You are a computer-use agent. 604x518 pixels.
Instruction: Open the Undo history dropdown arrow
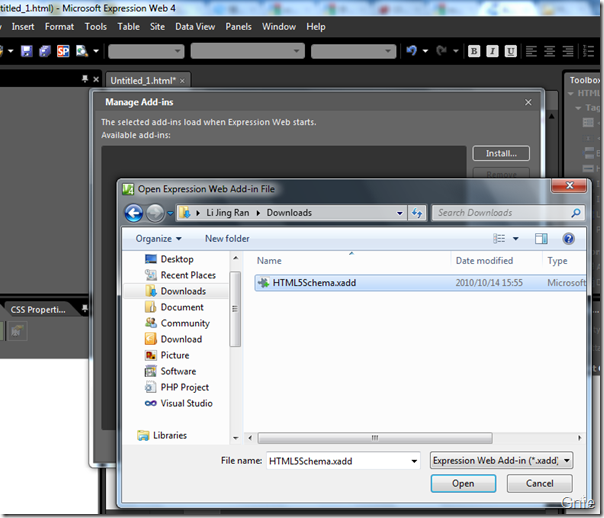pyautogui.click(x=425, y=51)
